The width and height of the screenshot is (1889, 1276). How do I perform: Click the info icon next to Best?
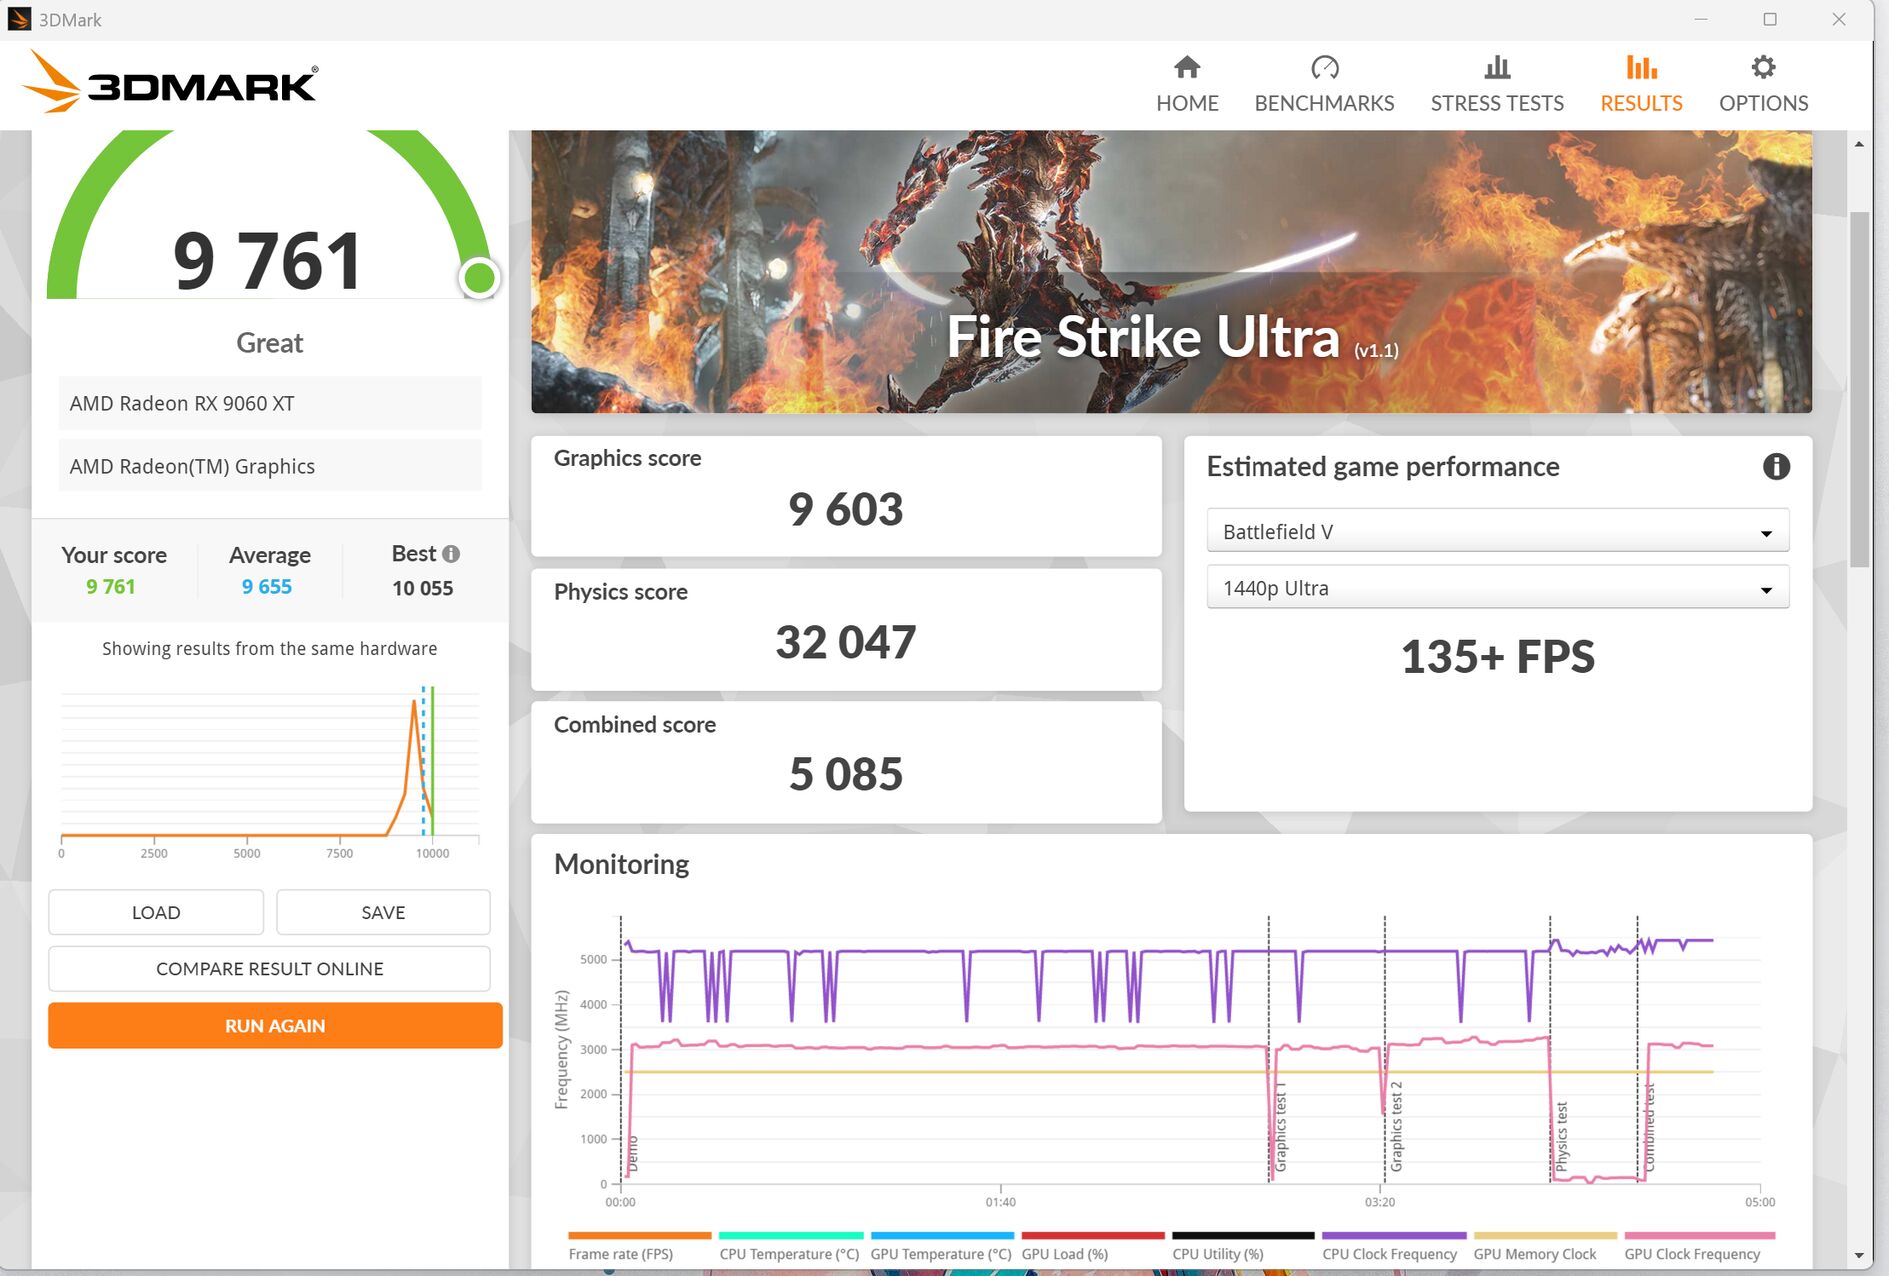point(451,554)
